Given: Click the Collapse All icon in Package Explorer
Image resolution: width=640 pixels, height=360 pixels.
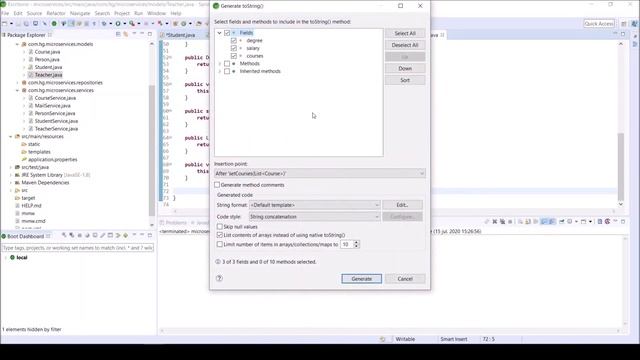Looking at the screenshot, I should (118, 35).
